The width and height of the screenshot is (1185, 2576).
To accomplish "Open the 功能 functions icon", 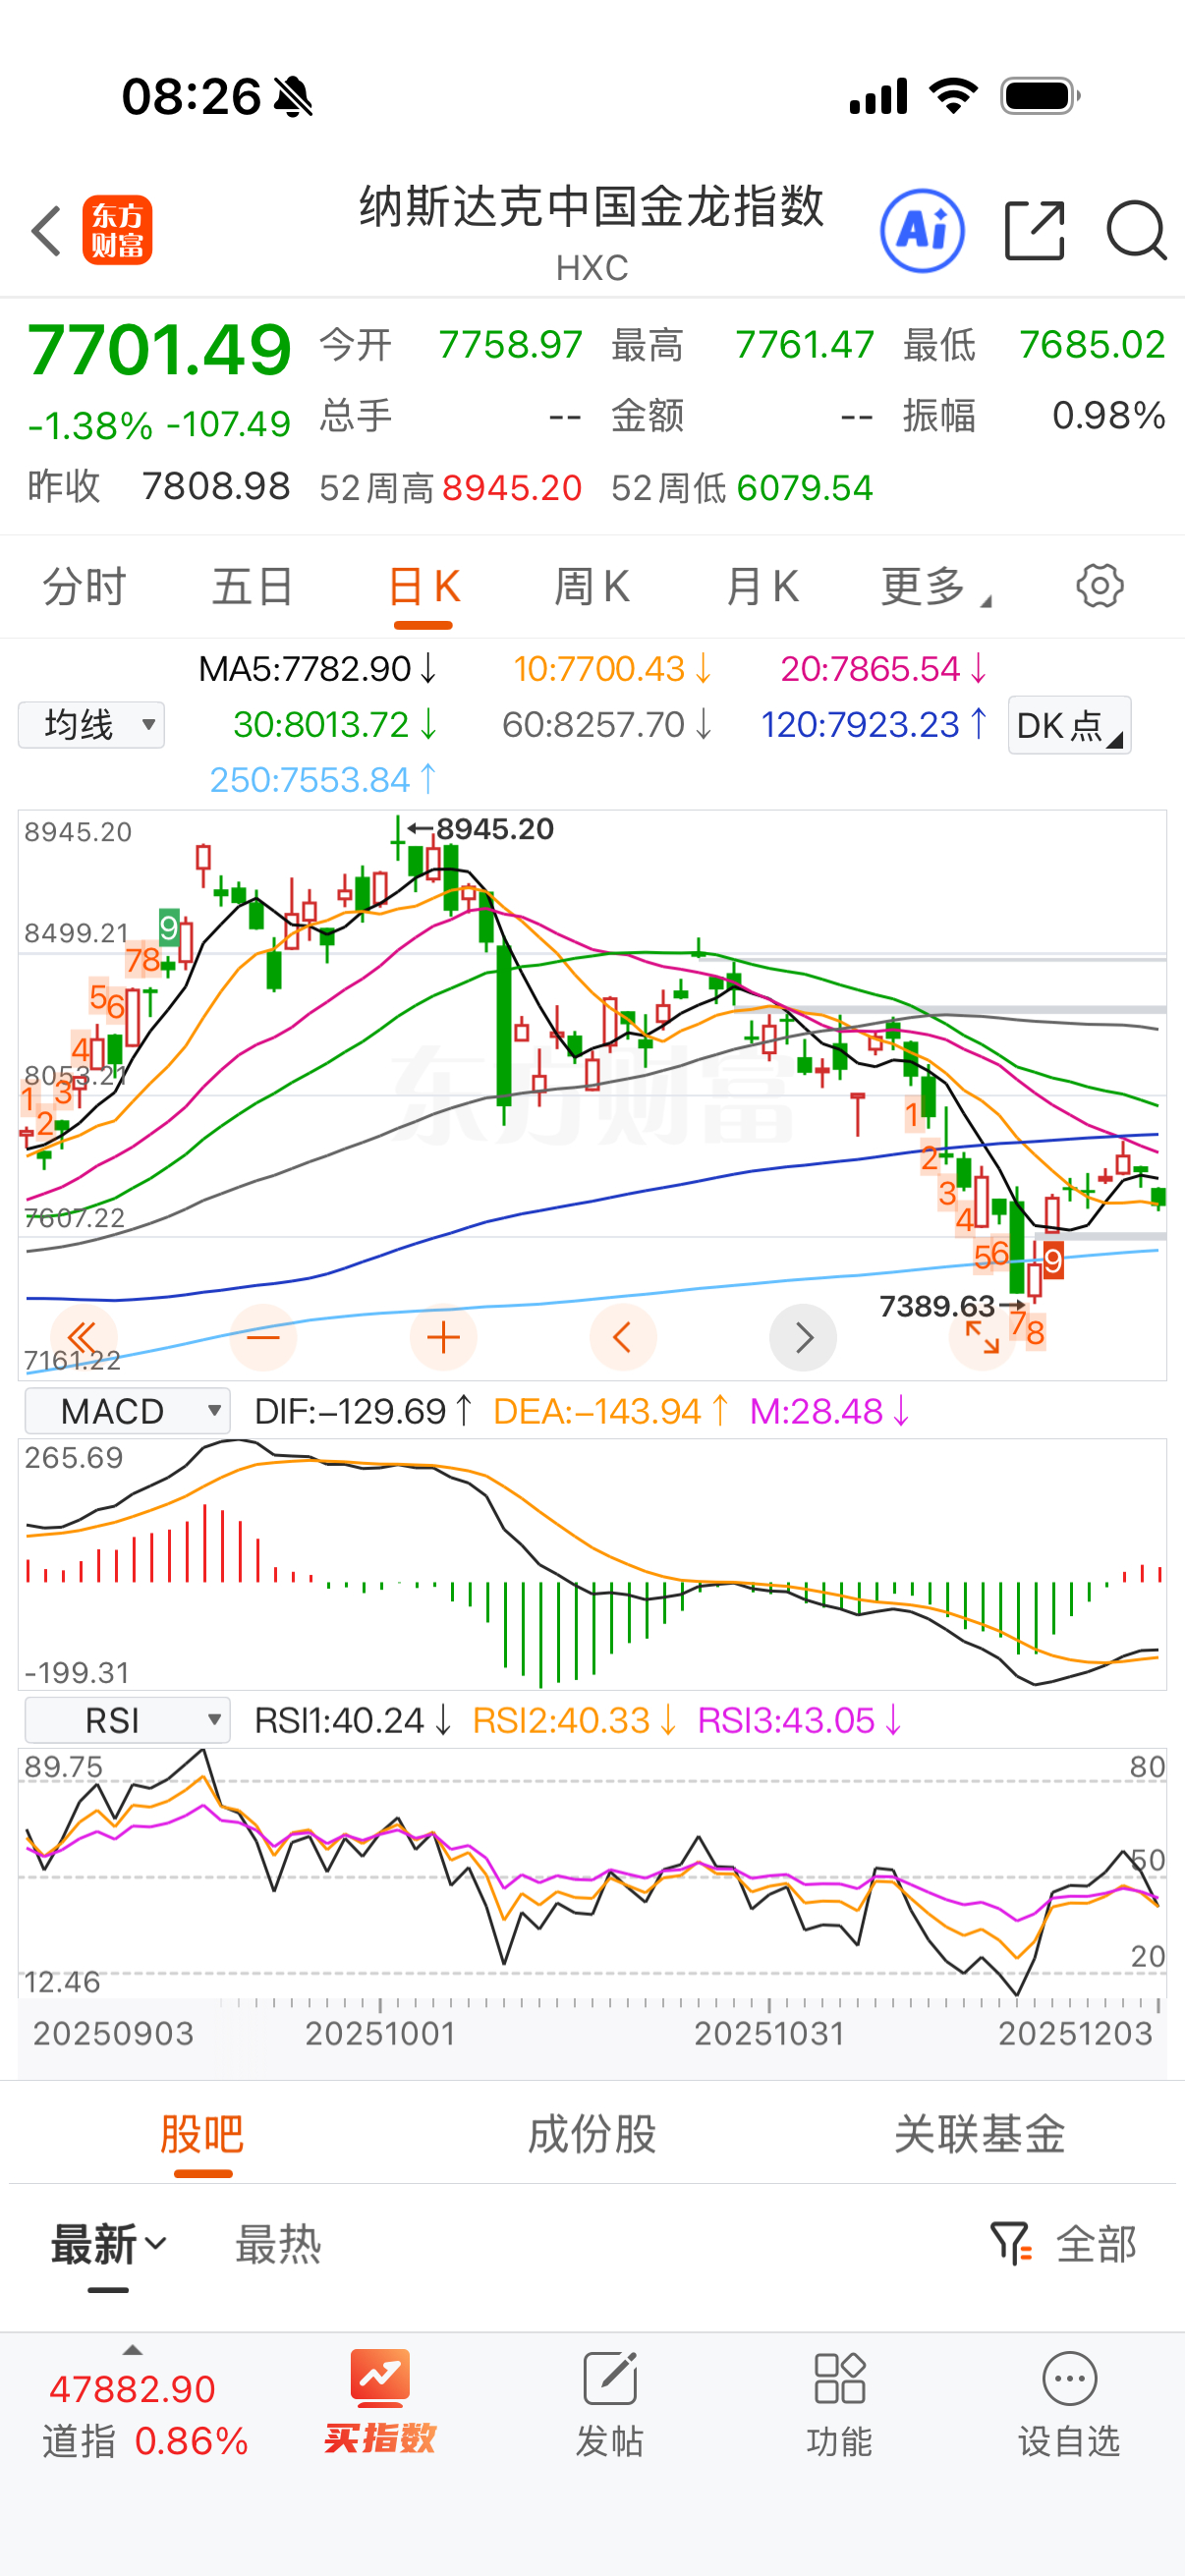I will (839, 2405).
